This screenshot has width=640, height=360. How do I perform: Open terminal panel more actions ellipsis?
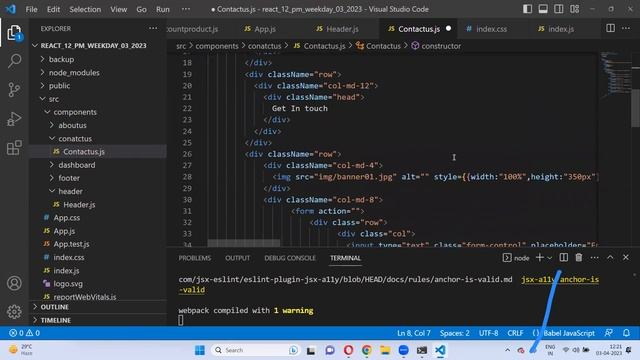(x=594, y=258)
